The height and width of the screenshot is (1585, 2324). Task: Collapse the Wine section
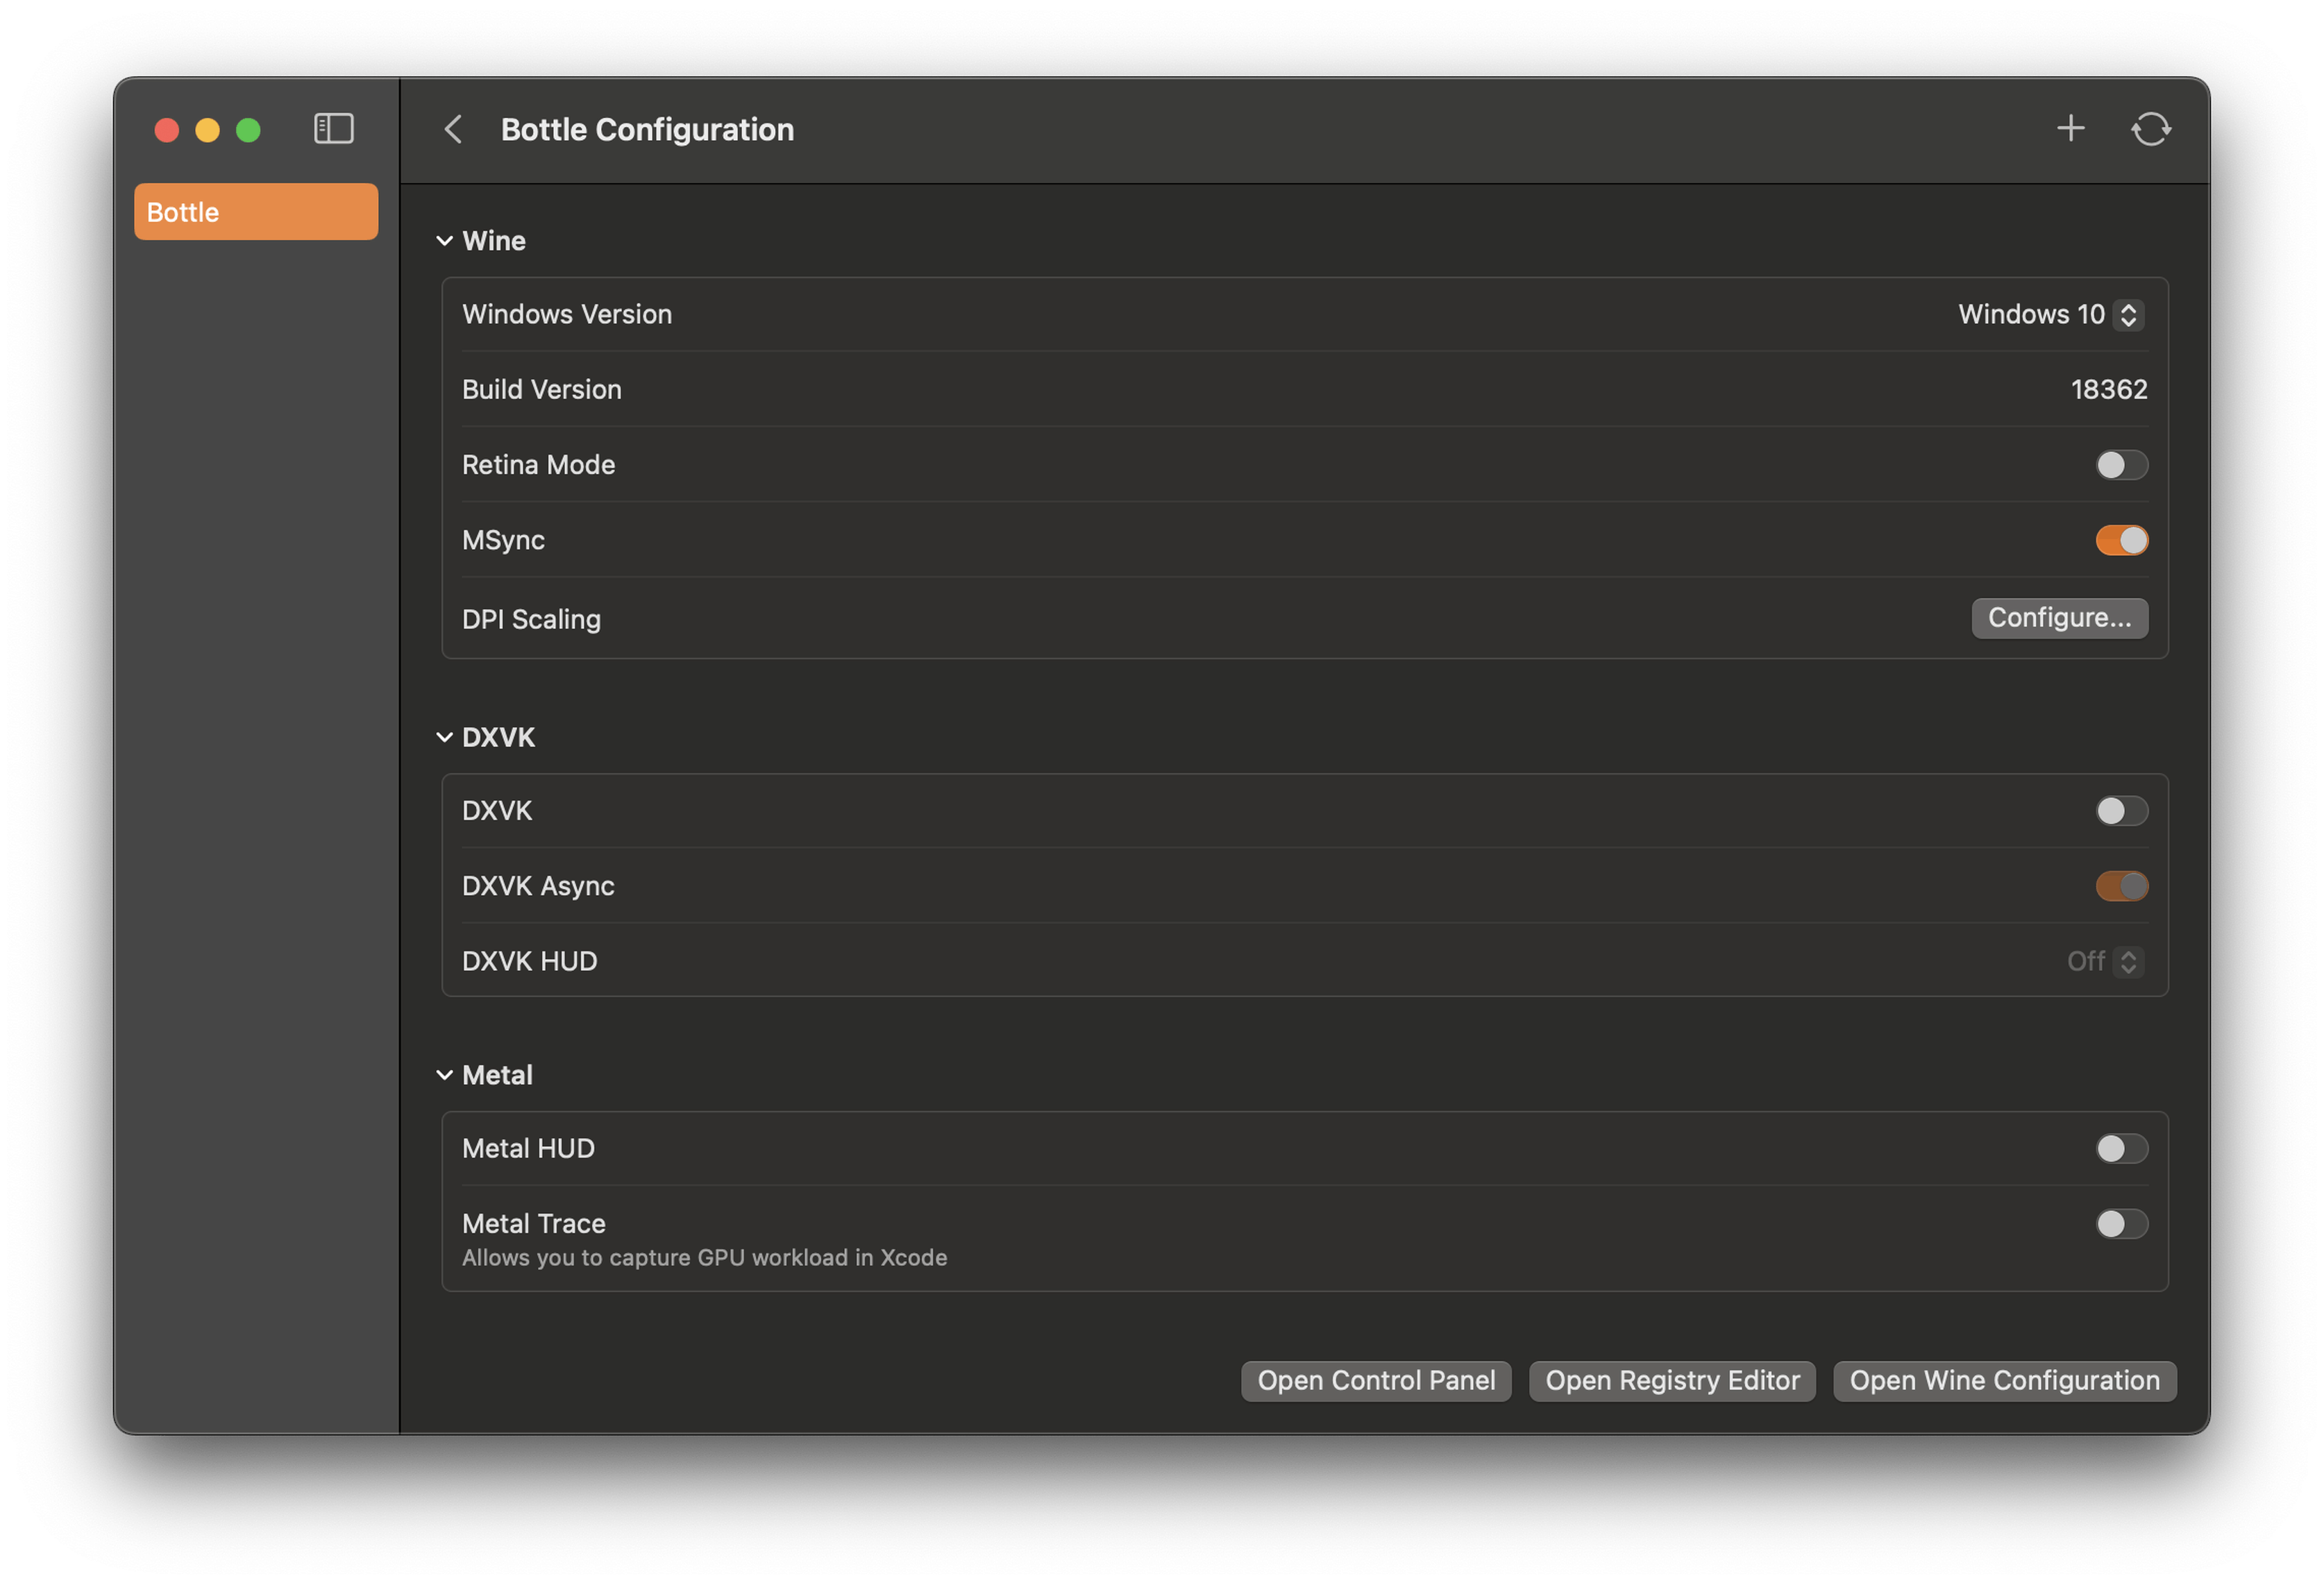point(445,241)
